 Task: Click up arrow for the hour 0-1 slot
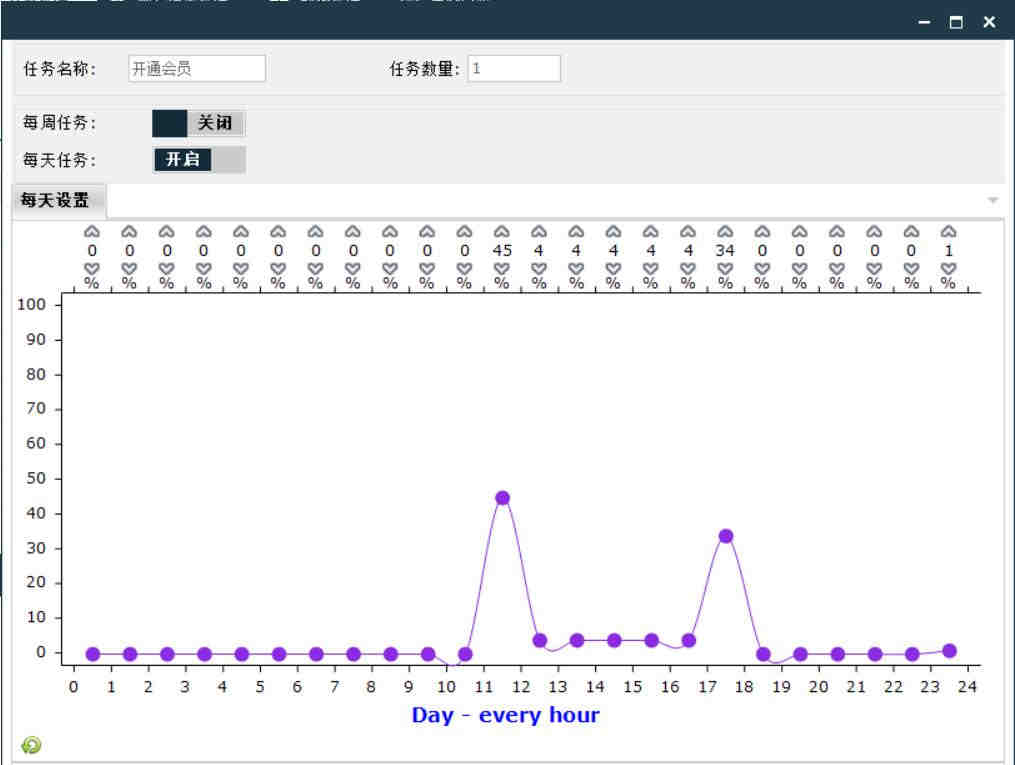(x=92, y=231)
